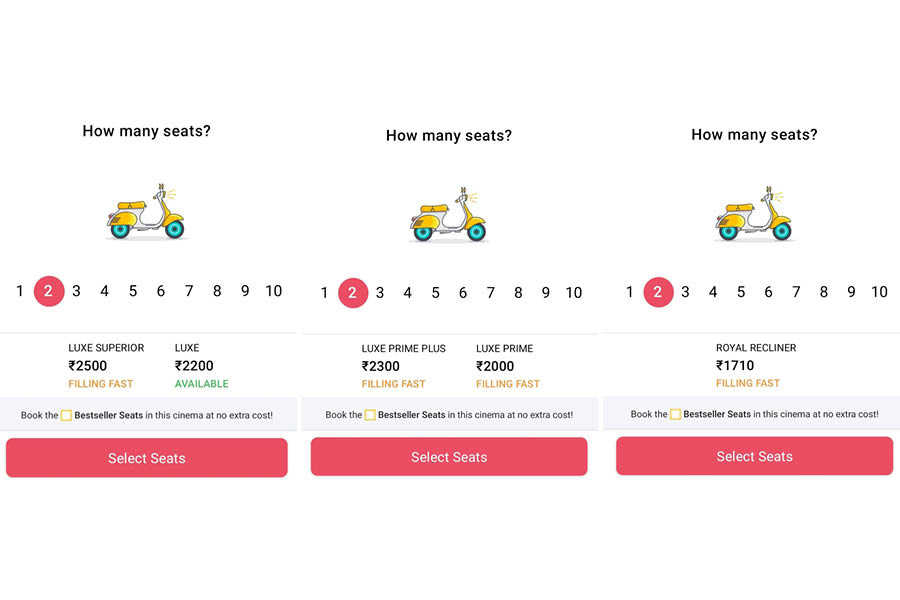The image size is (900, 600).
Task: Select 10 seats in the left panel
Action: tap(273, 291)
